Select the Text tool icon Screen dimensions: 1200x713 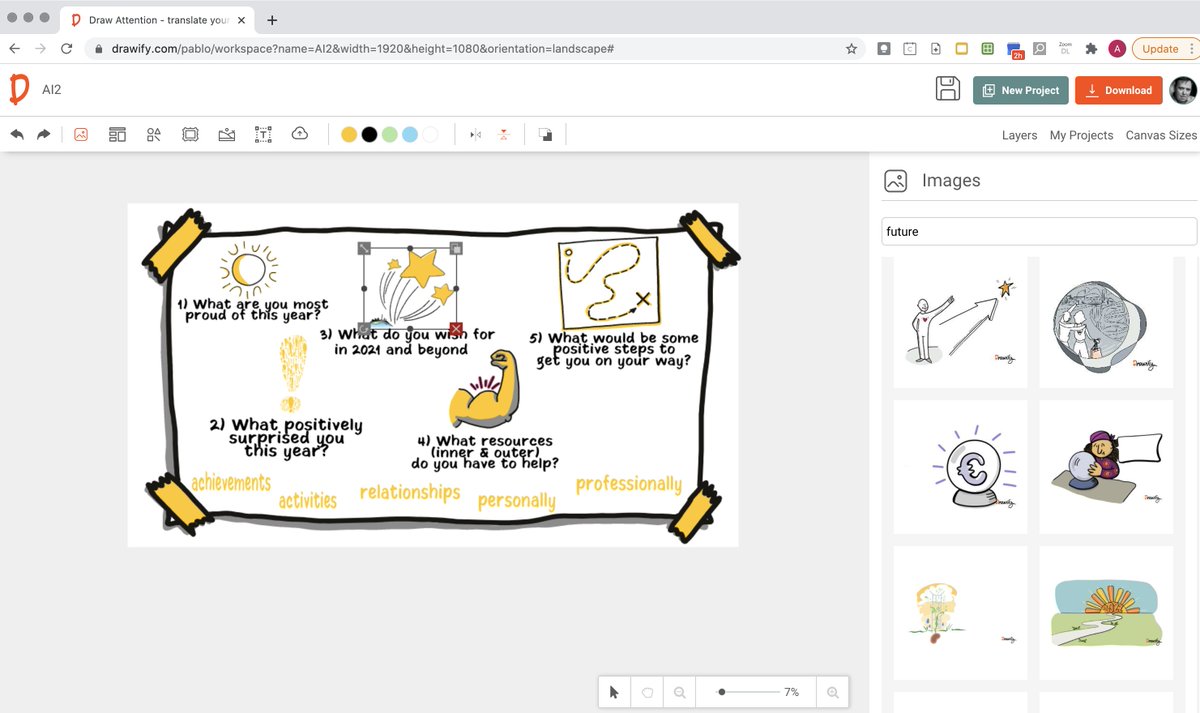[x=263, y=134]
